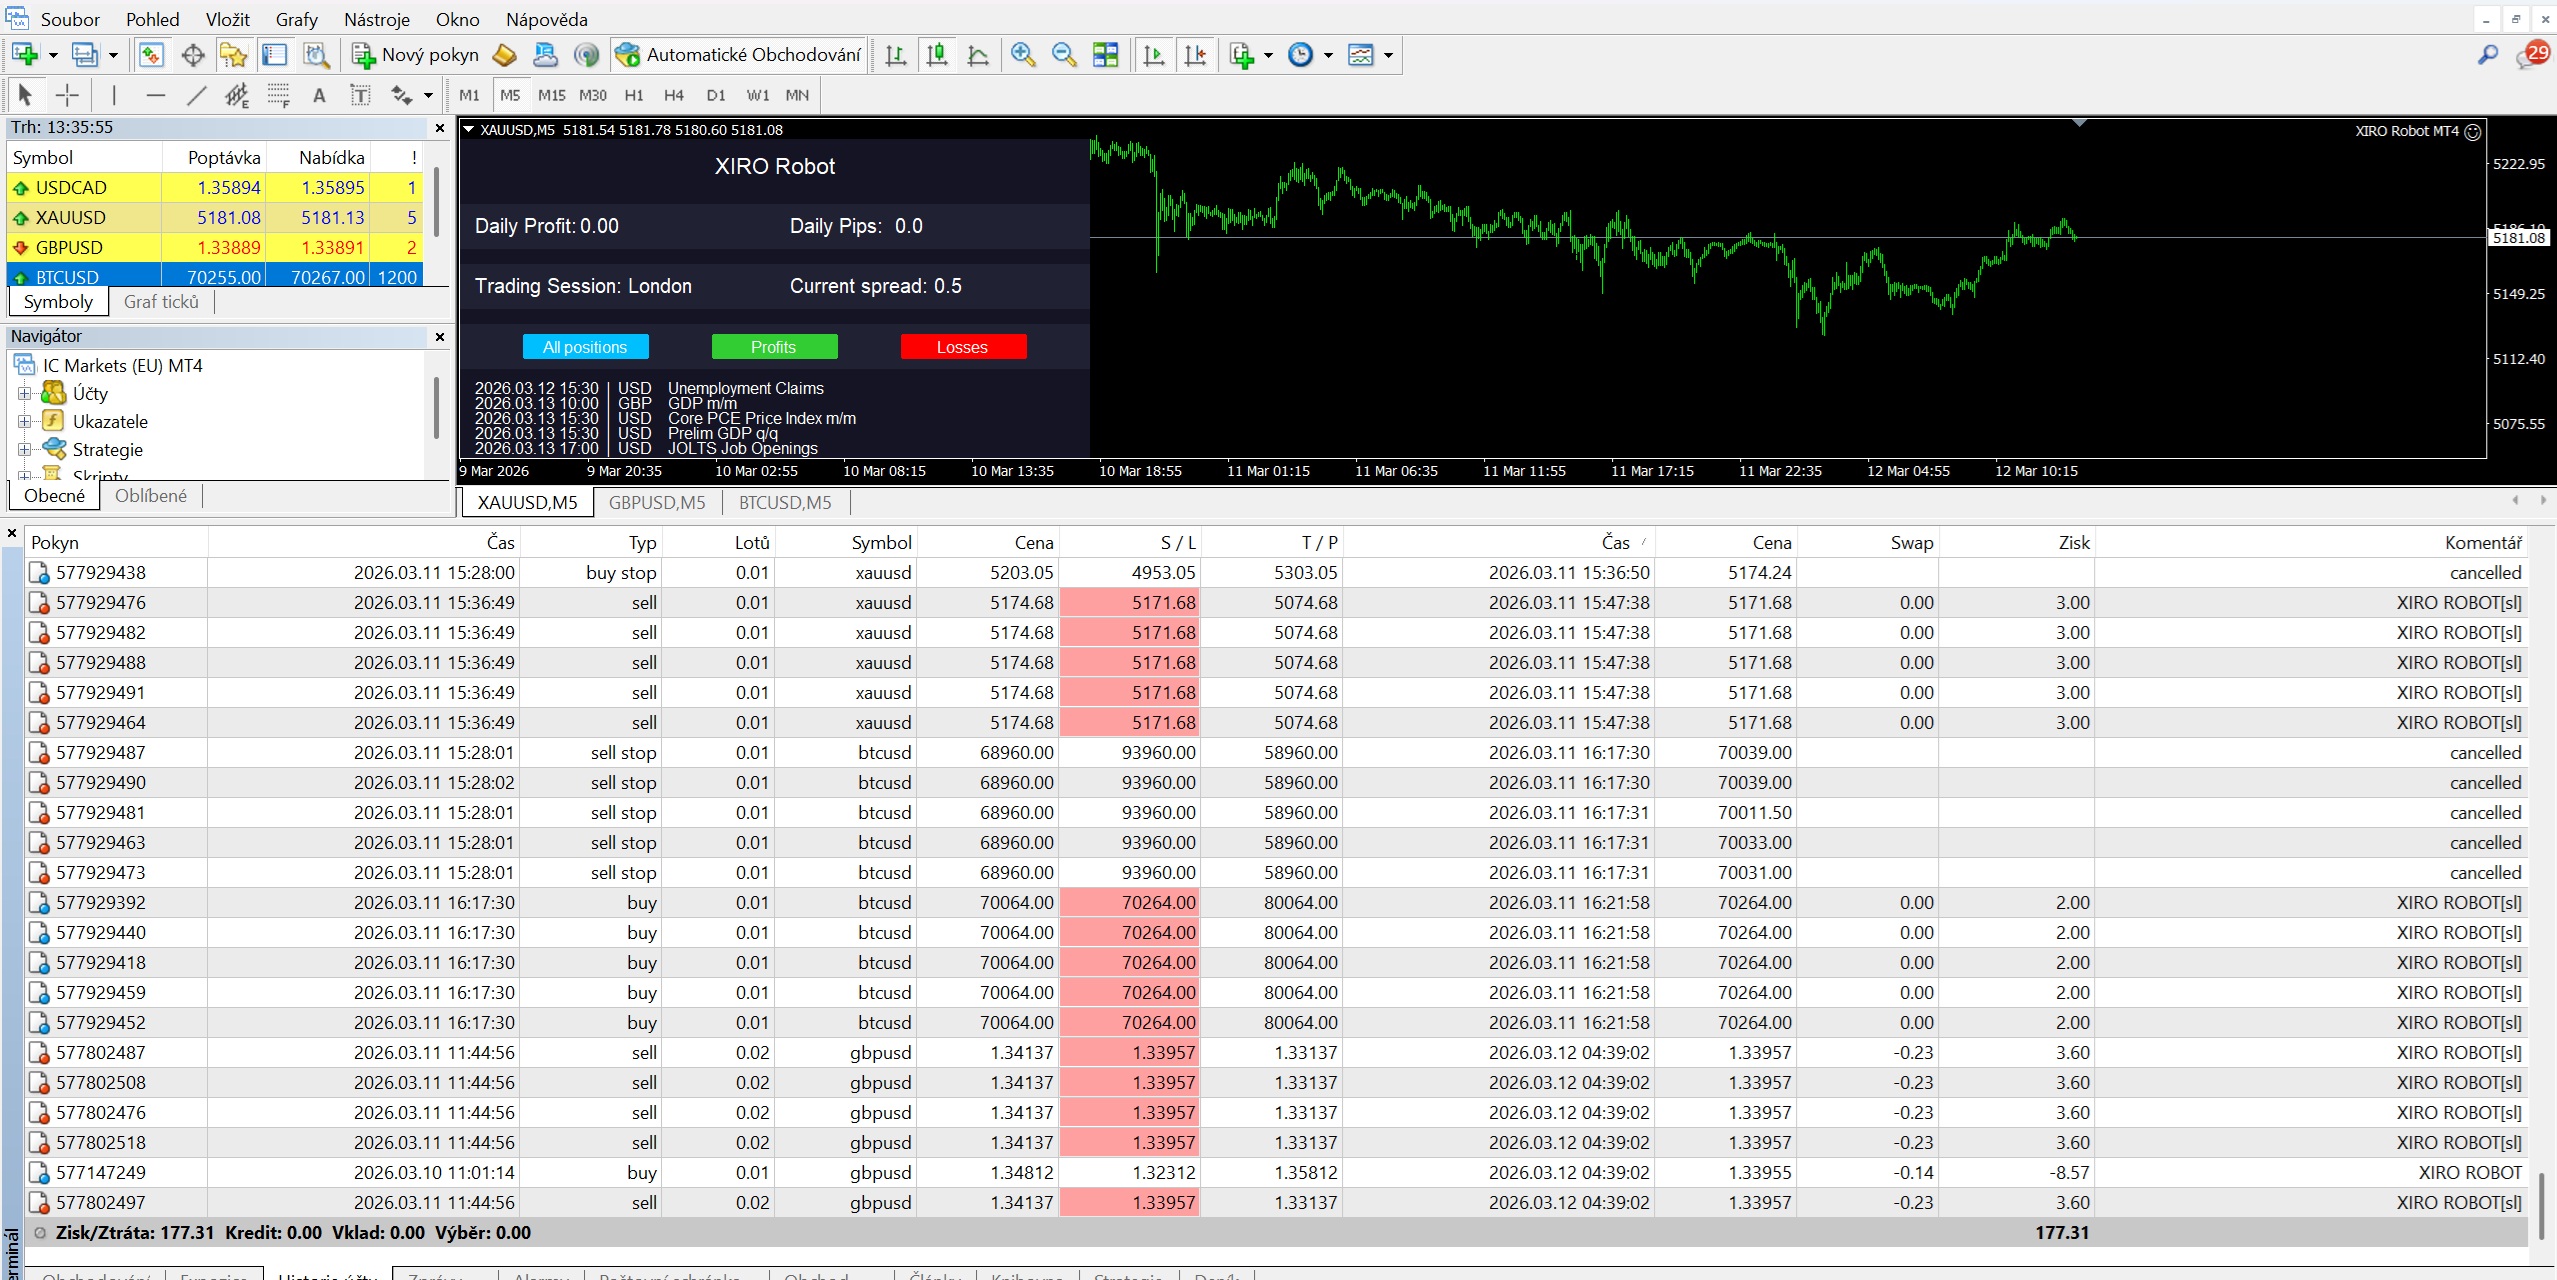Toggle the Automatické Obchodování button
This screenshot has width=2557, height=1280.
pyautogui.click(x=738, y=55)
